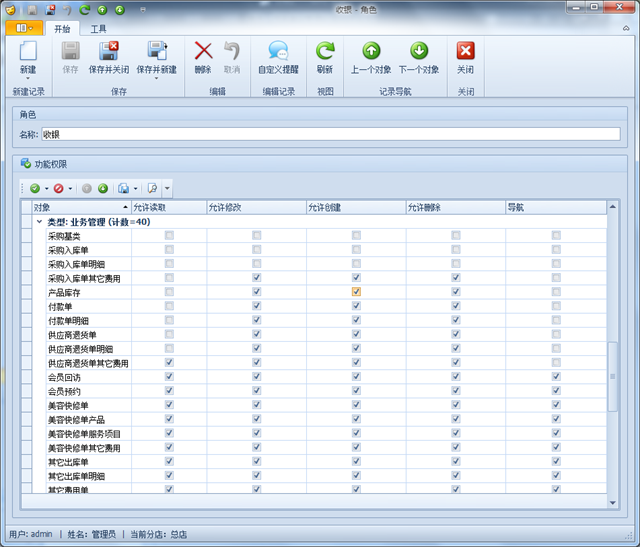The height and width of the screenshot is (547, 640).
Task: Click scrollbar up arrow at grid top
Action: 613,207
